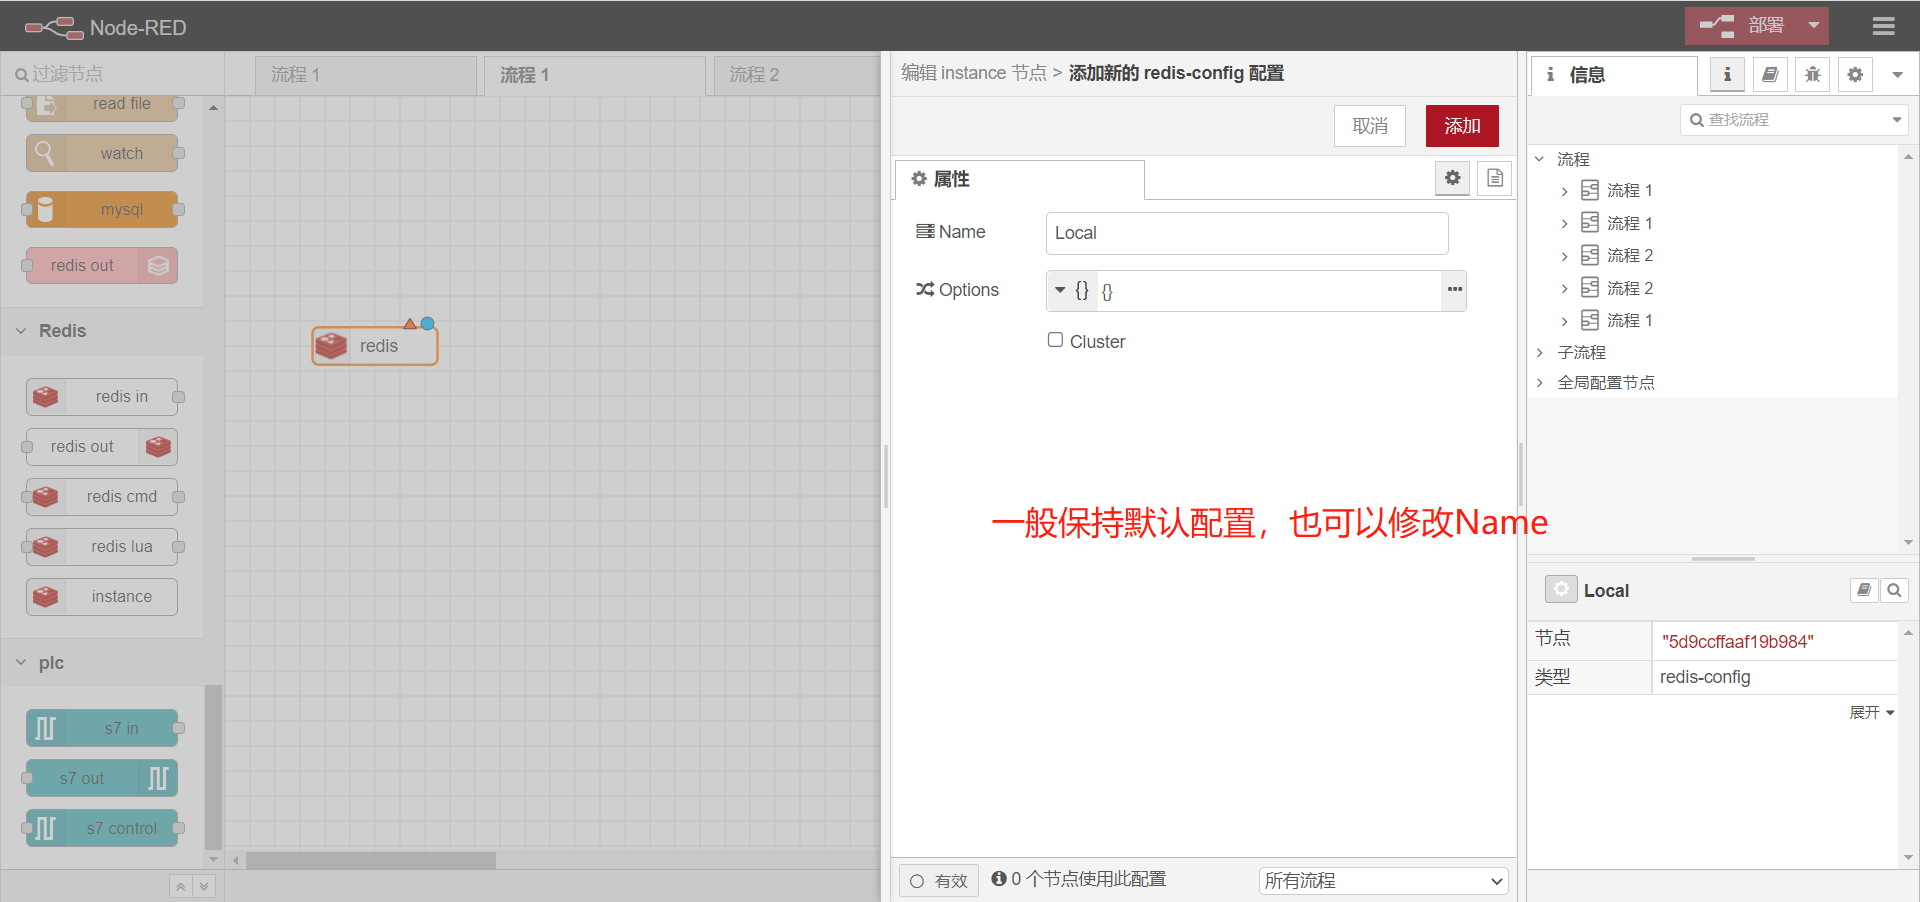
Task: Open the 所有流程 scope dropdown
Action: coord(1382,880)
